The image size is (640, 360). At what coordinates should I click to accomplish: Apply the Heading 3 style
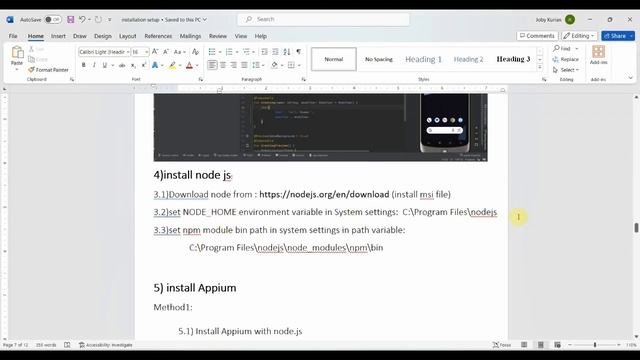(513, 59)
